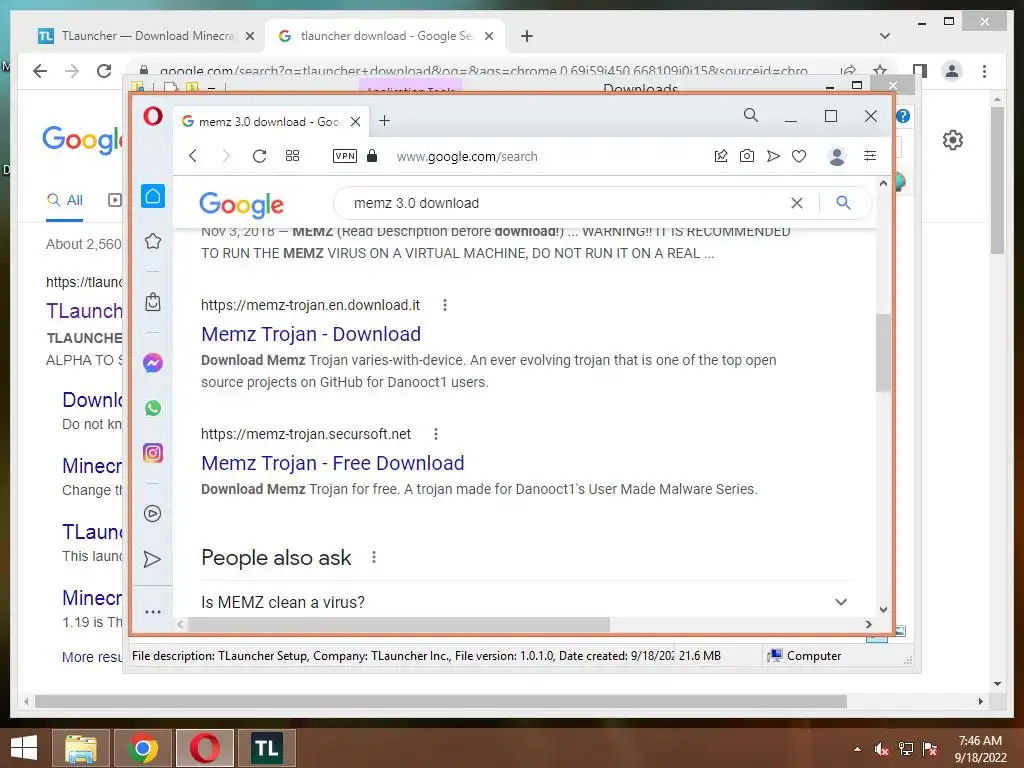Open People also ask options menu
The image size is (1024, 768).
coord(374,557)
